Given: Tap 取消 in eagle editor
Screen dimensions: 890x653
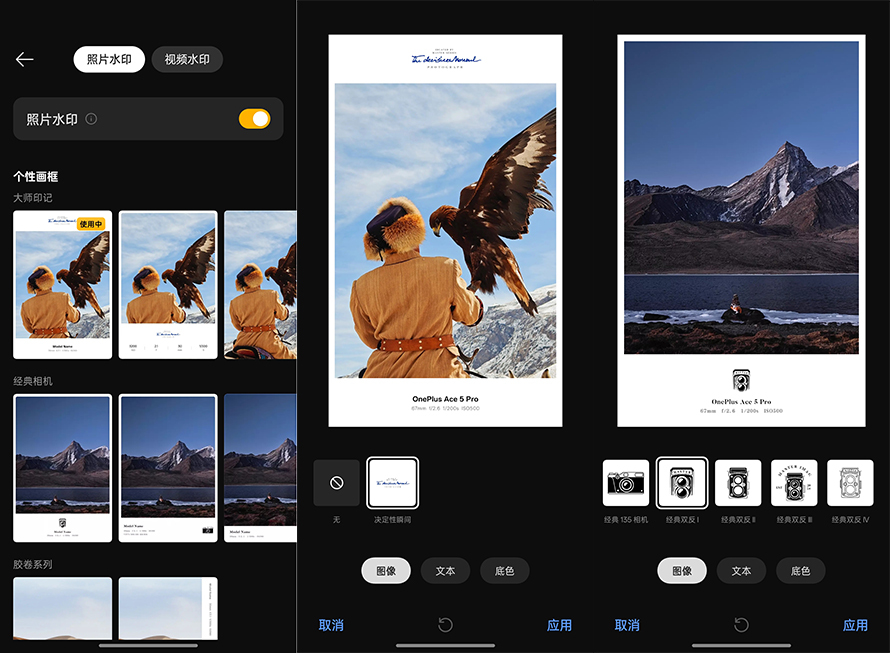Looking at the screenshot, I should click(x=331, y=625).
